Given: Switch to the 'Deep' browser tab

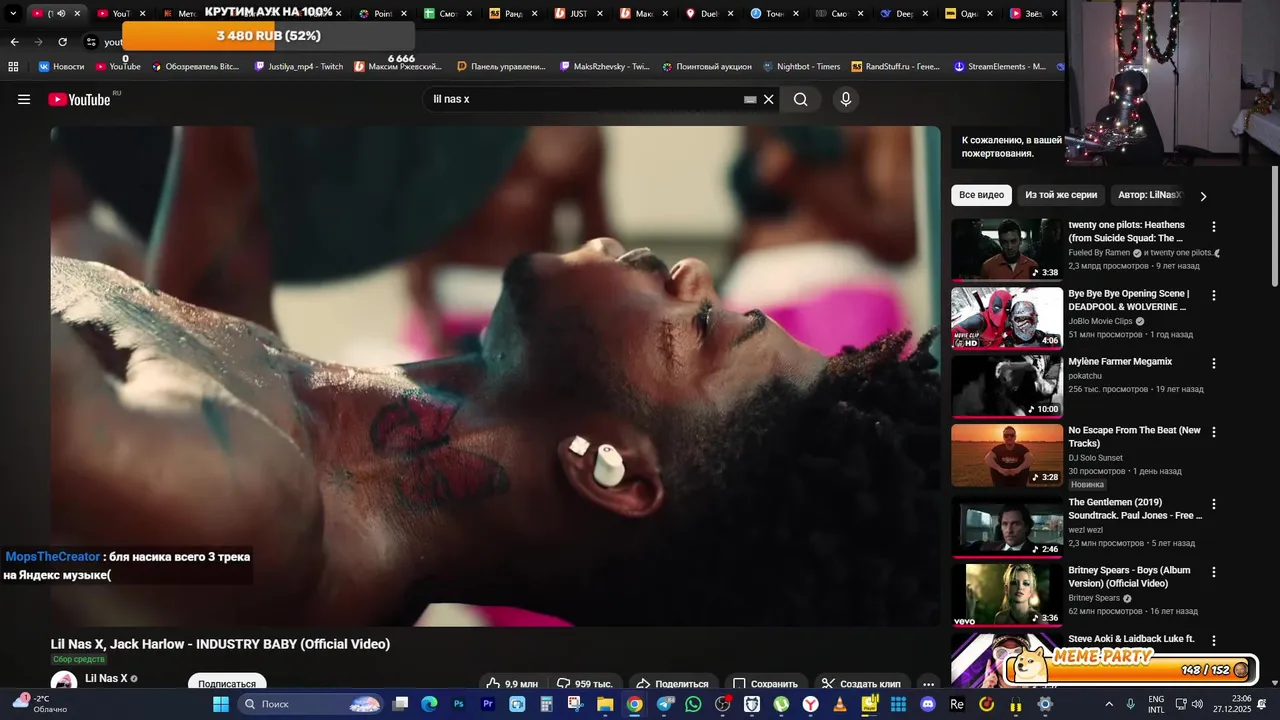Looking at the screenshot, I should point(902,14).
